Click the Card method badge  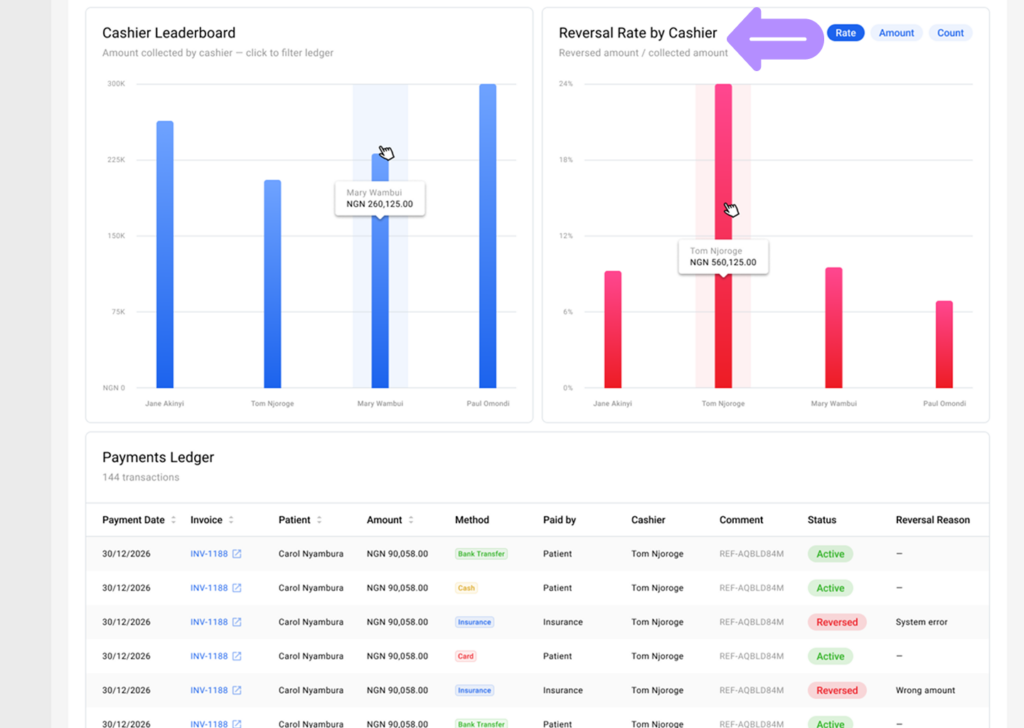(x=466, y=656)
